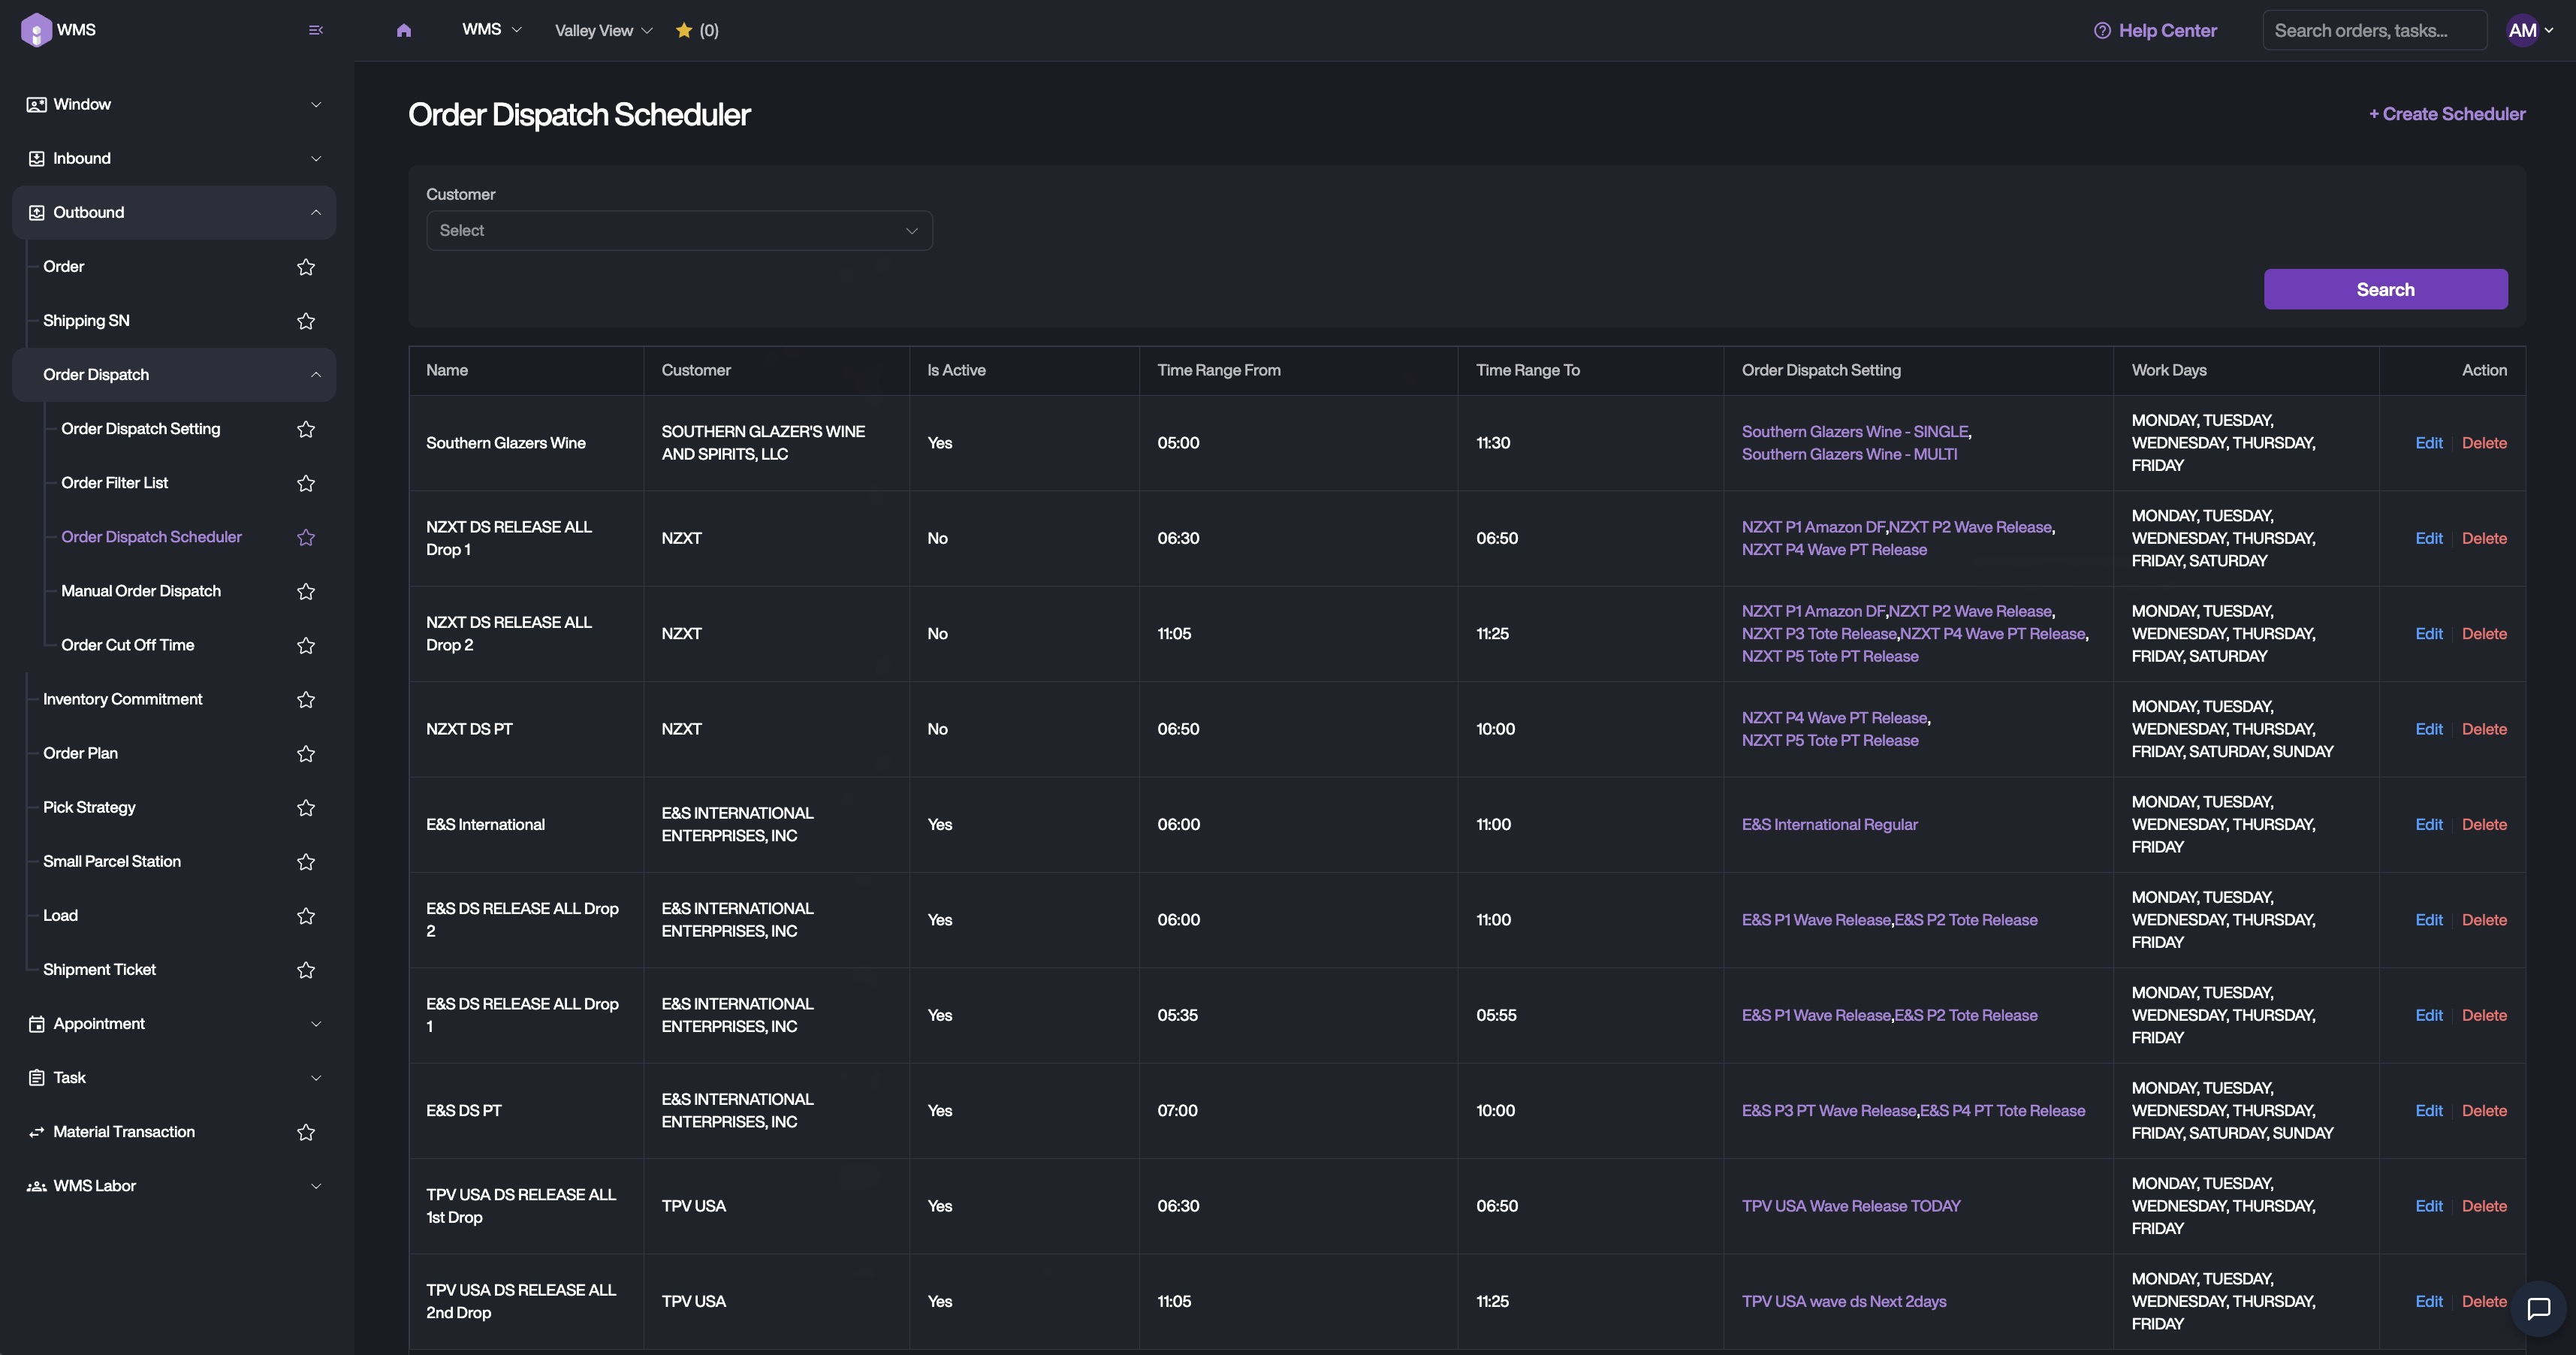Open the chat bubble icon
The image size is (2576, 1355).
point(2539,1308)
